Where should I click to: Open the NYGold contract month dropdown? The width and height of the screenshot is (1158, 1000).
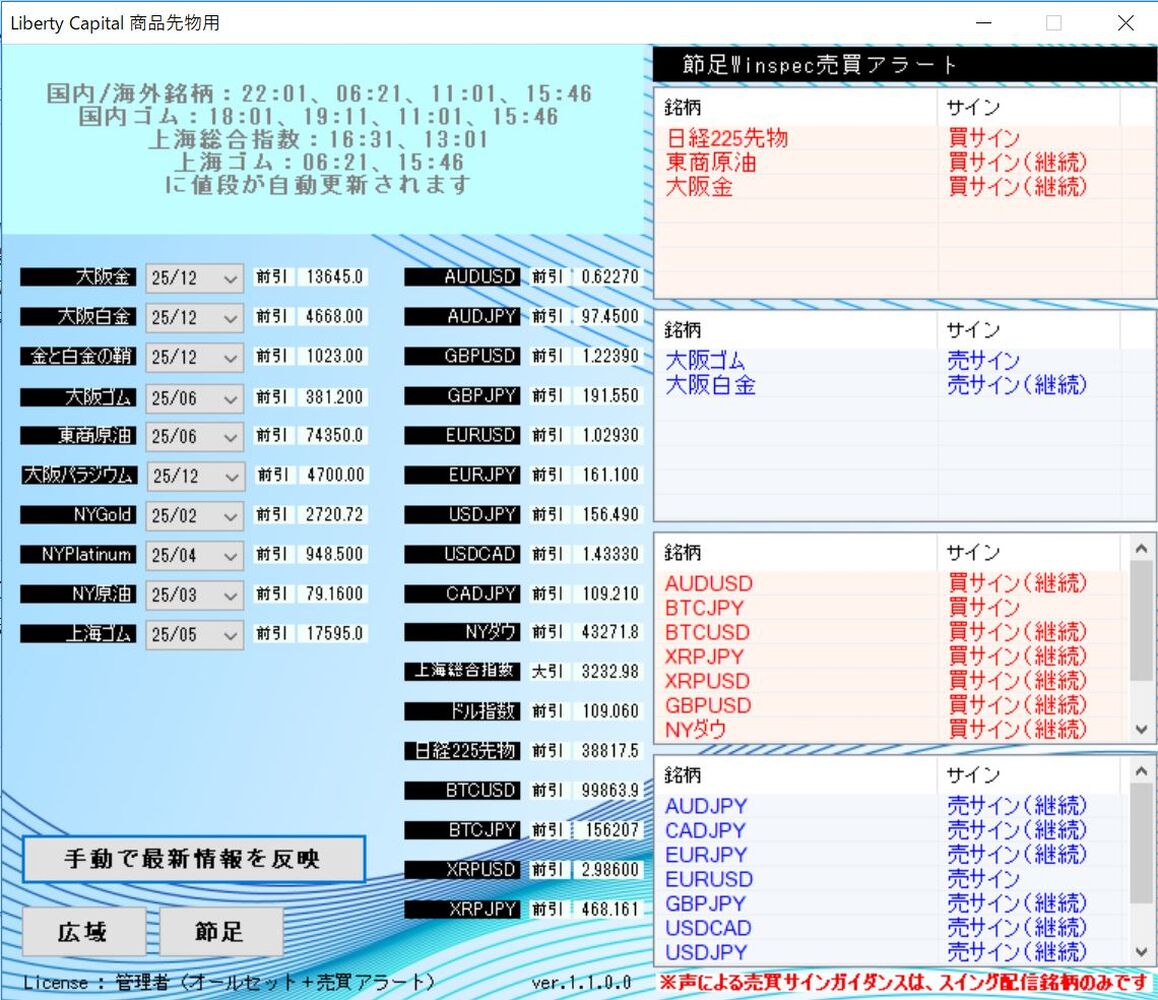click(194, 516)
